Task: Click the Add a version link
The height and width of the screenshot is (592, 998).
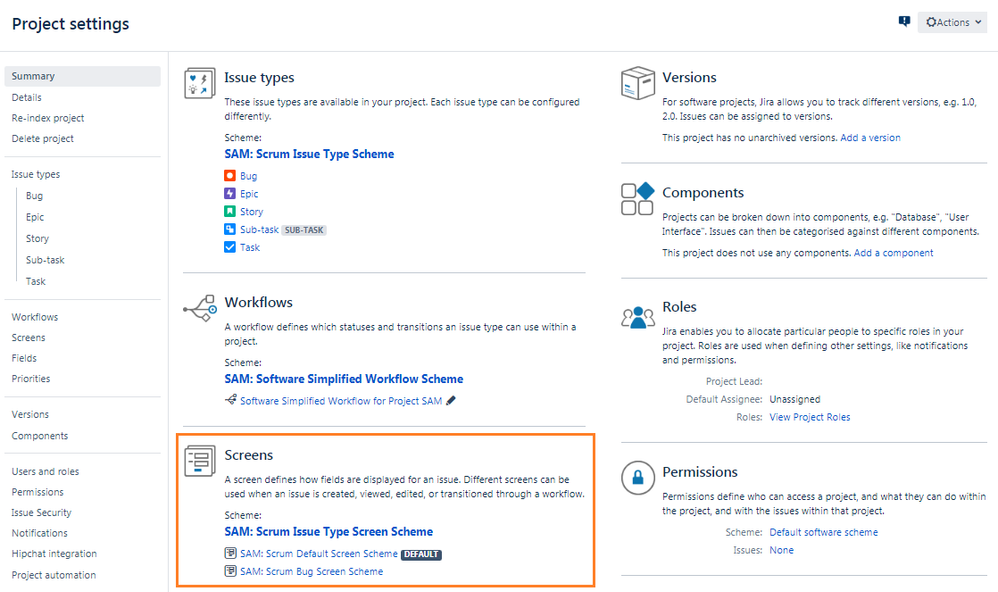Action: 871,137
